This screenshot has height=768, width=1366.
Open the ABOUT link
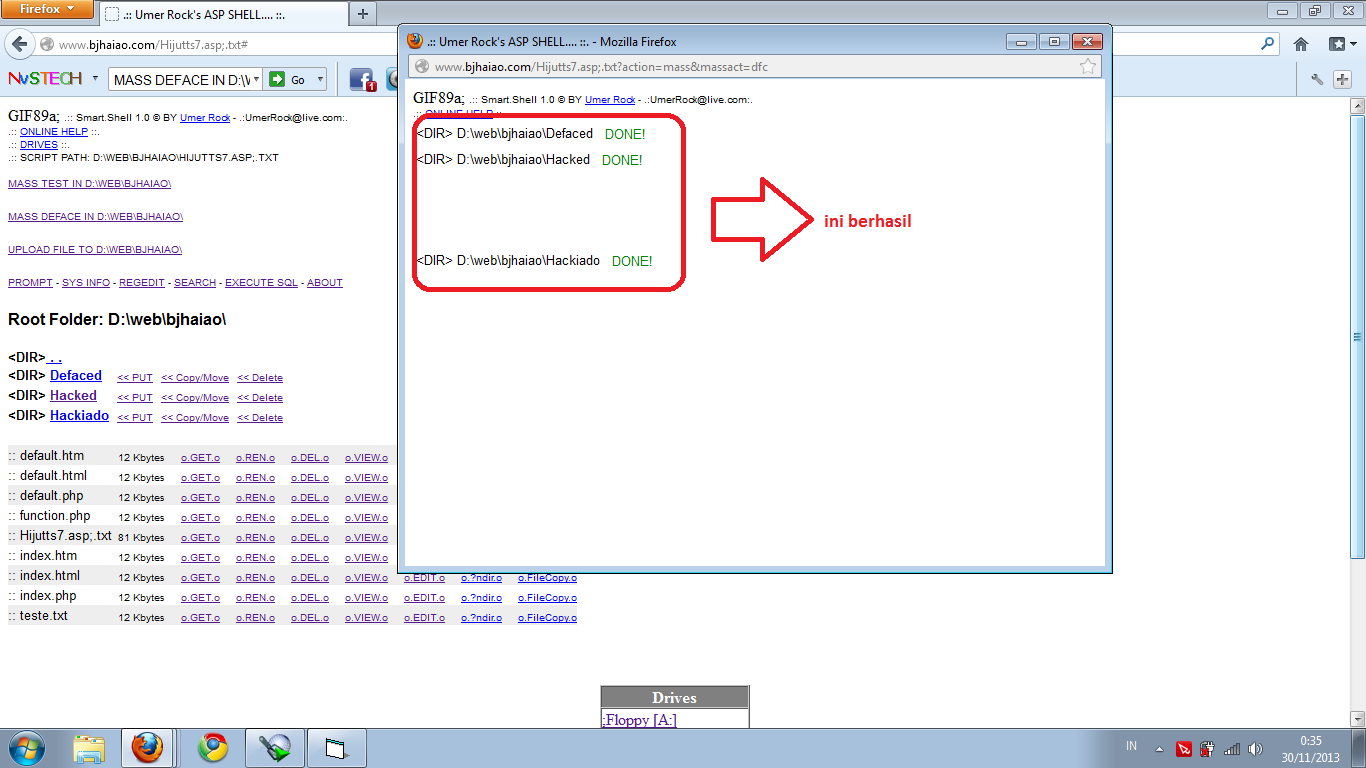point(325,283)
